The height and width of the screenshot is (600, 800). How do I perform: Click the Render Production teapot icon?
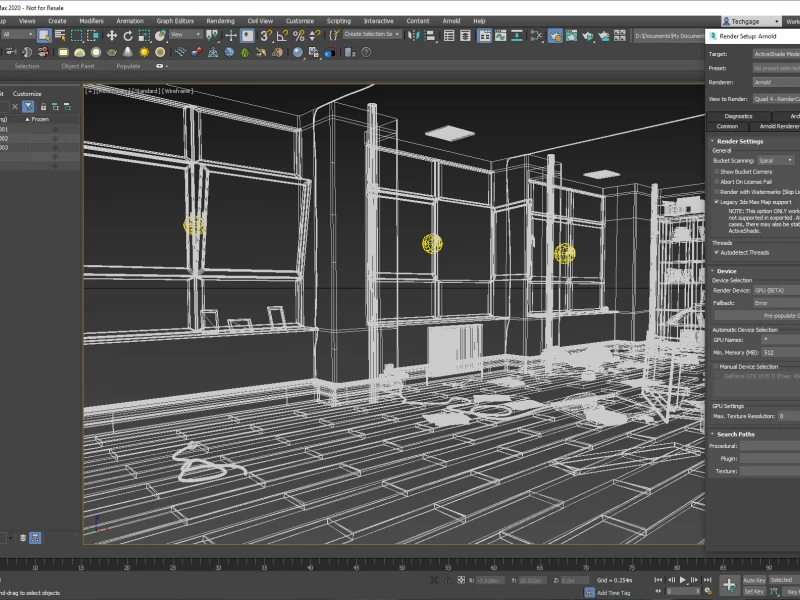click(x=588, y=35)
